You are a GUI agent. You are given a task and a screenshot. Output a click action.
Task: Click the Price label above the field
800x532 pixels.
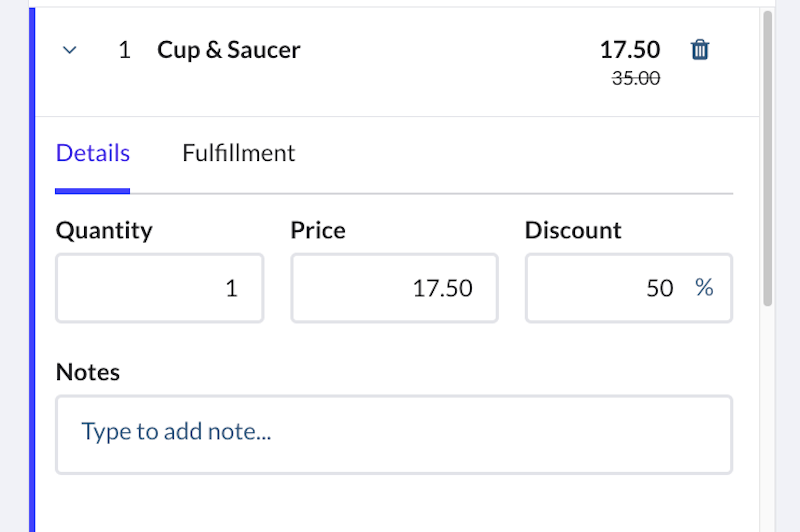[x=317, y=230]
